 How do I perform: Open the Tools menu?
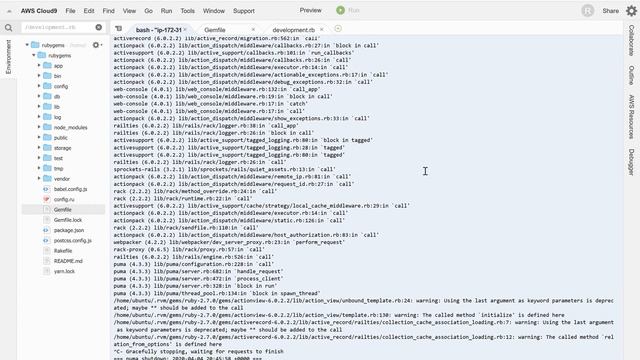coord(187,11)
